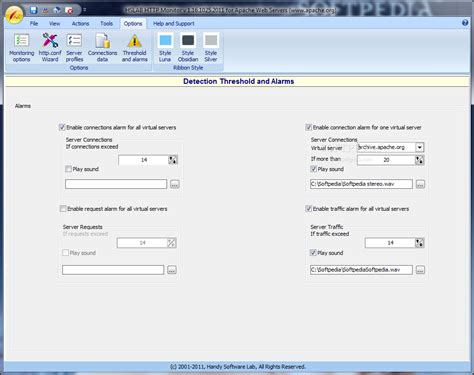Open Monitoring options
Screen dimensions: 474x375
(21, 48)
